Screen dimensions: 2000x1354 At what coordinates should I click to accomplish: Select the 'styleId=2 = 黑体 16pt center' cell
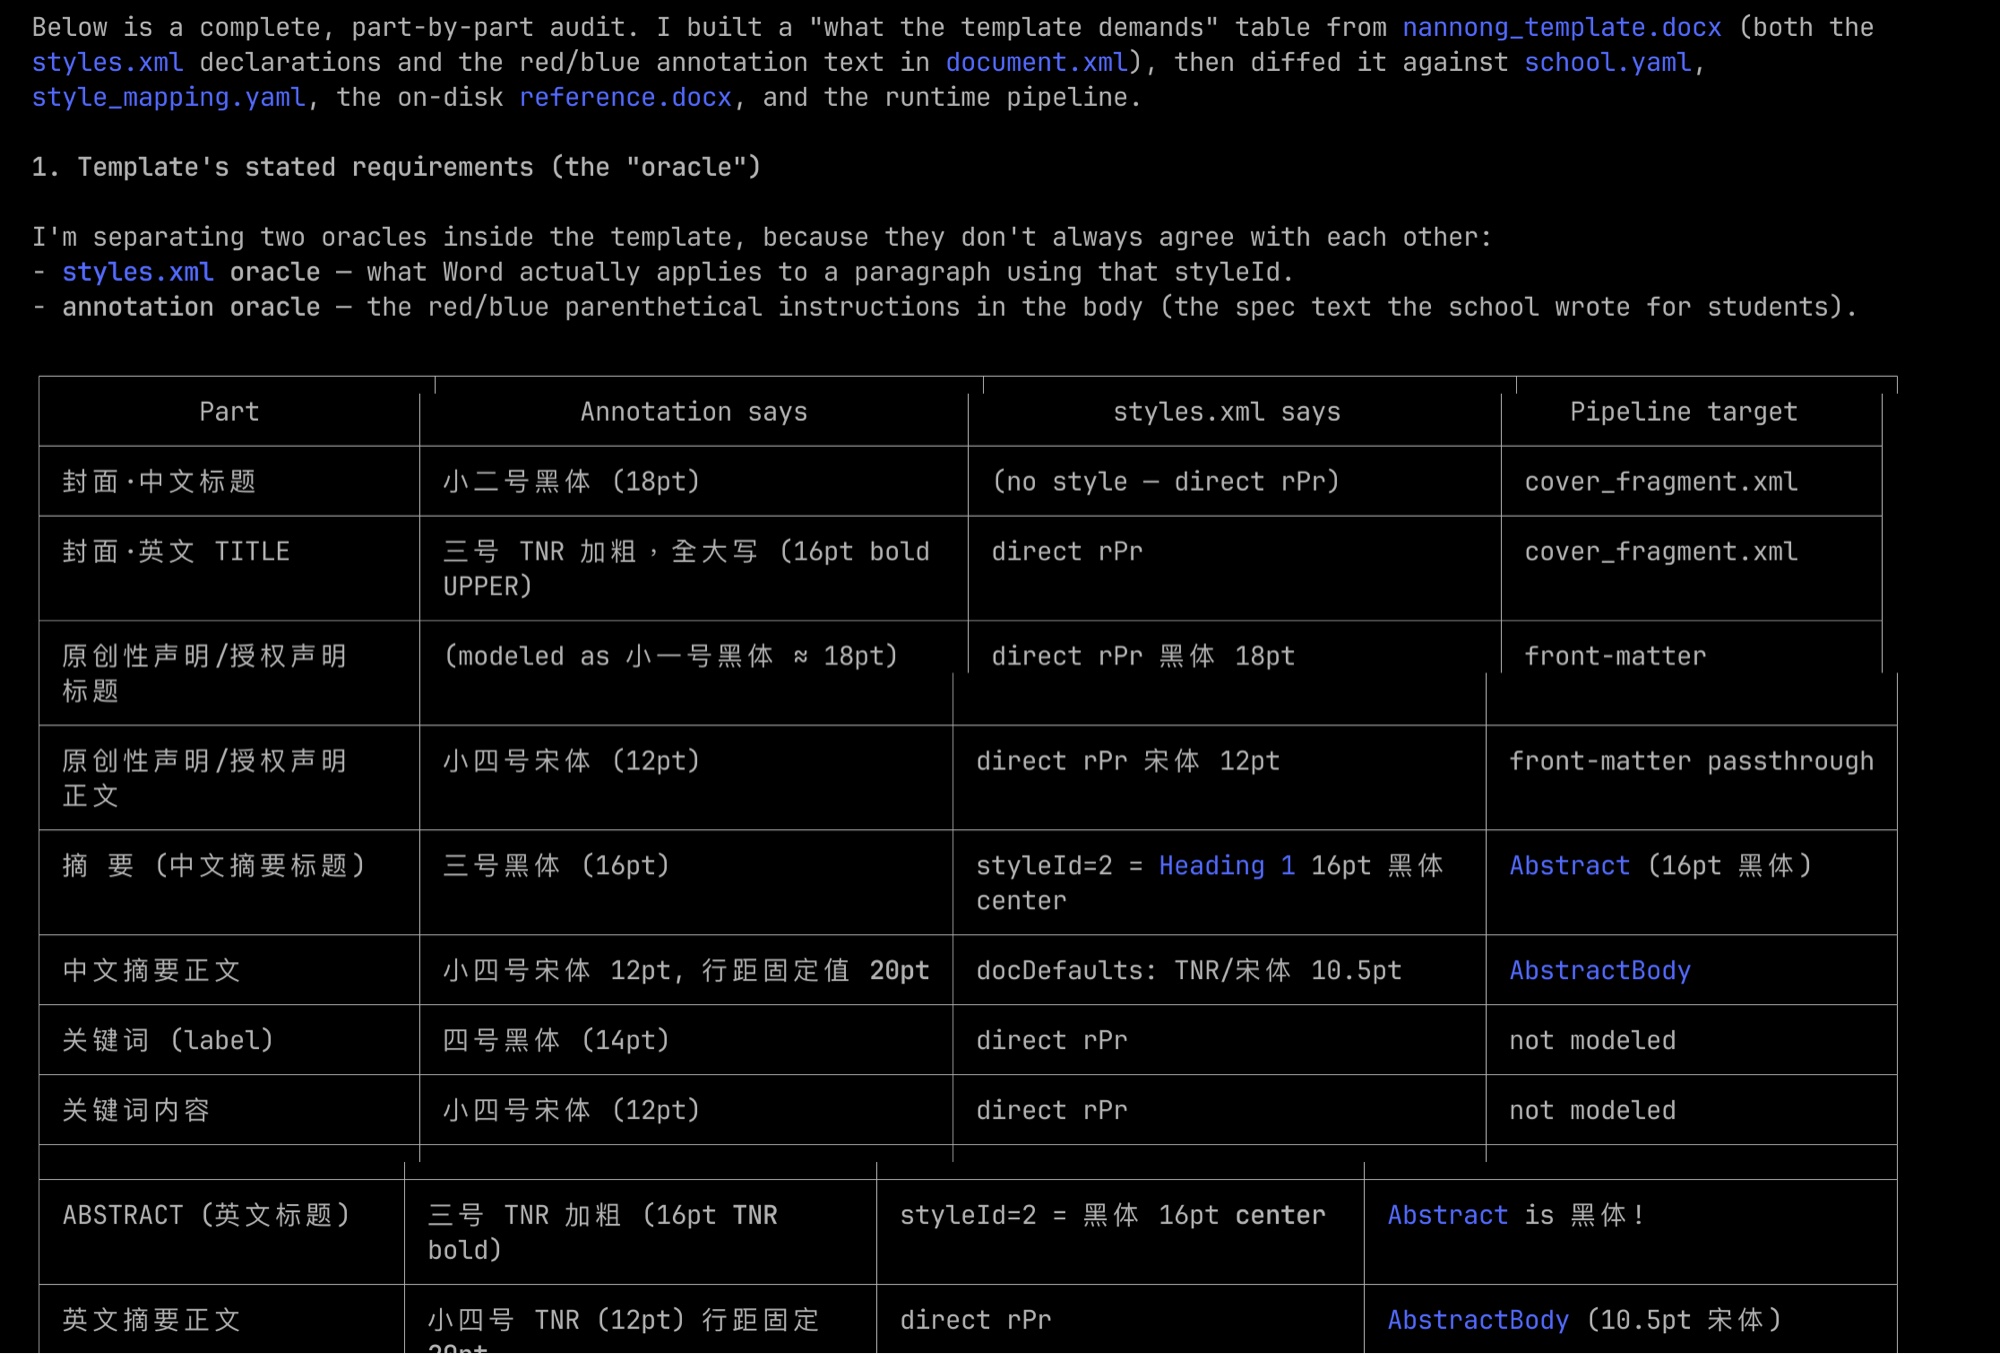(1121, 1232)
